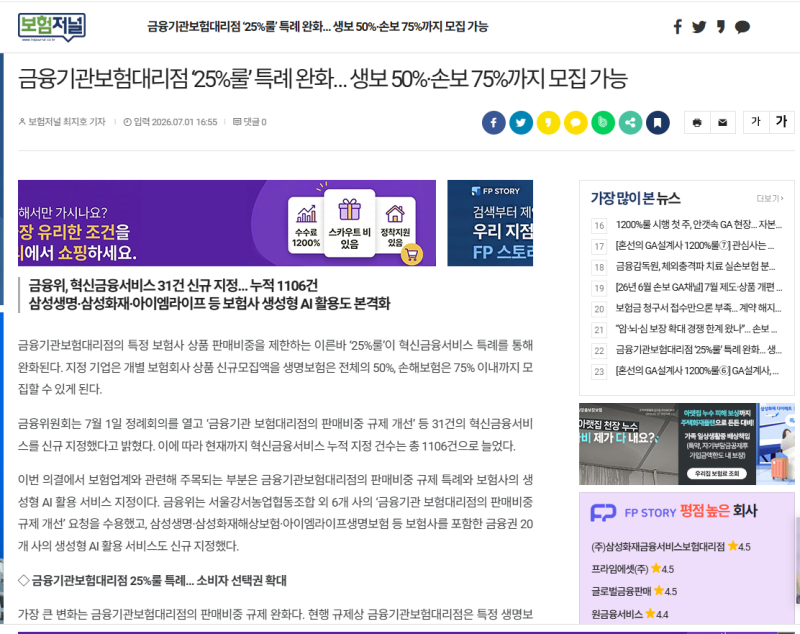Screen dimensions: 800x634
Task: Click 수수료 1200% card in banner
Action: (x=306, y=227)
